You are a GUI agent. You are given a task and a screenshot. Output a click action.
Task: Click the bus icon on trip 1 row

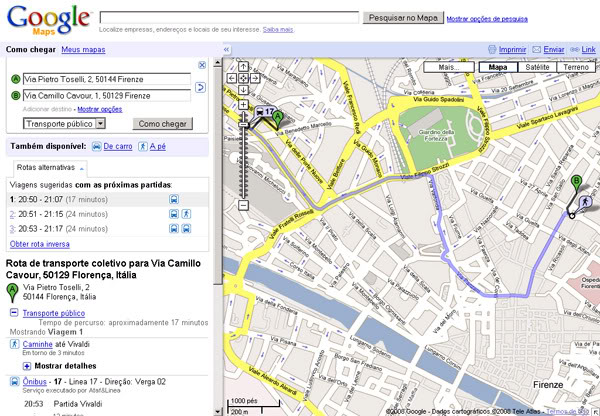pyautogui.click(x=174, y=199)
